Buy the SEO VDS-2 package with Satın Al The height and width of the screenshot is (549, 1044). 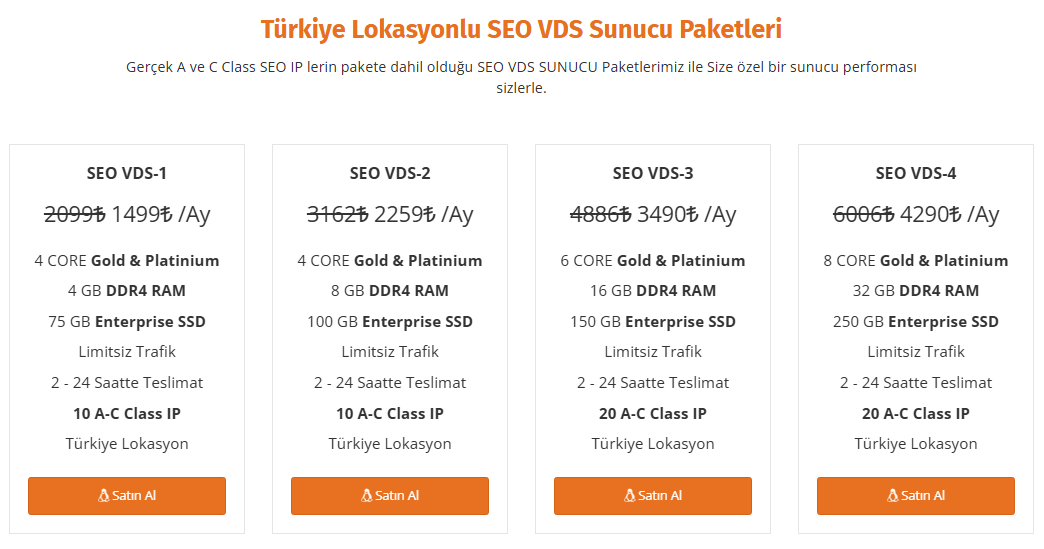pos(390,496)
